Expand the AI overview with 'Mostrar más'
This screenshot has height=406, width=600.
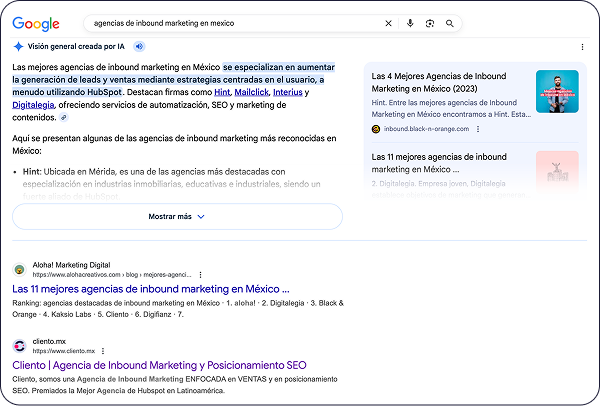pos(177,217)
